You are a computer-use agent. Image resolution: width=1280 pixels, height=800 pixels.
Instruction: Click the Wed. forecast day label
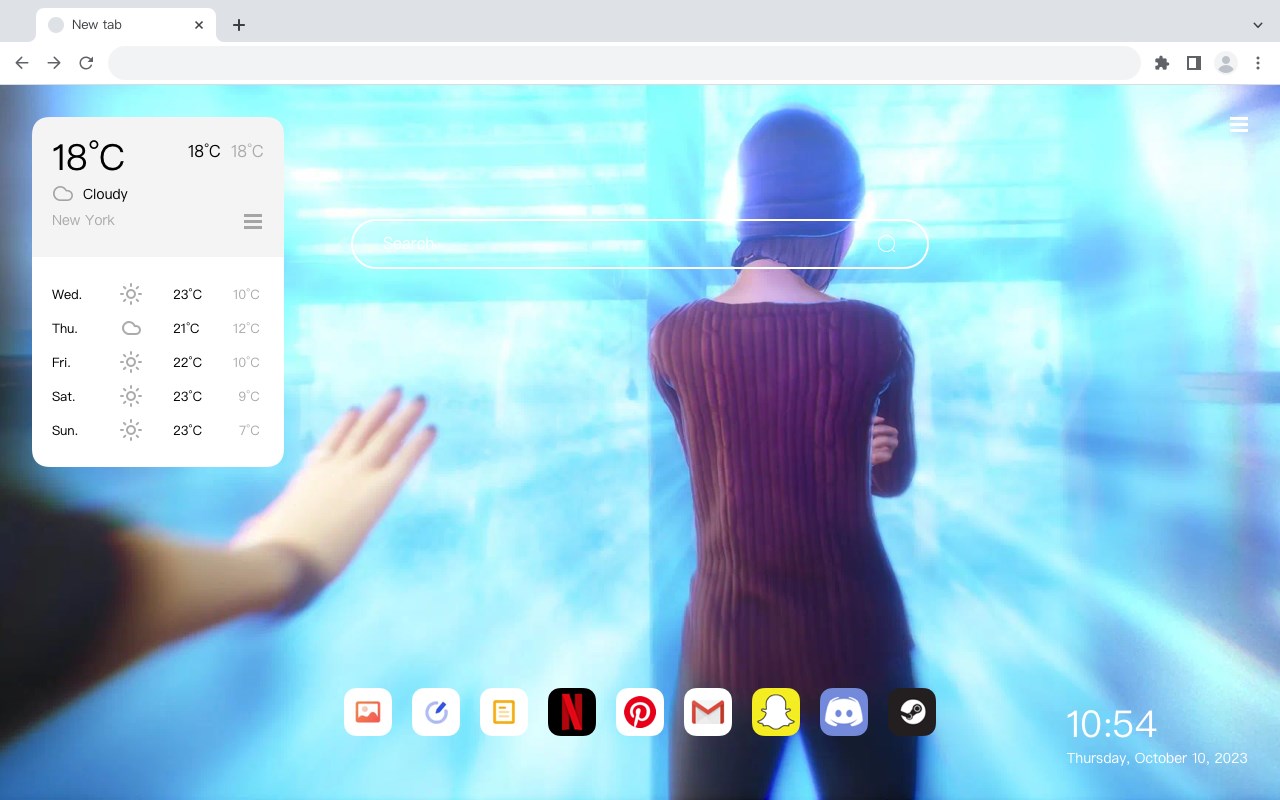tap(67, 294)
